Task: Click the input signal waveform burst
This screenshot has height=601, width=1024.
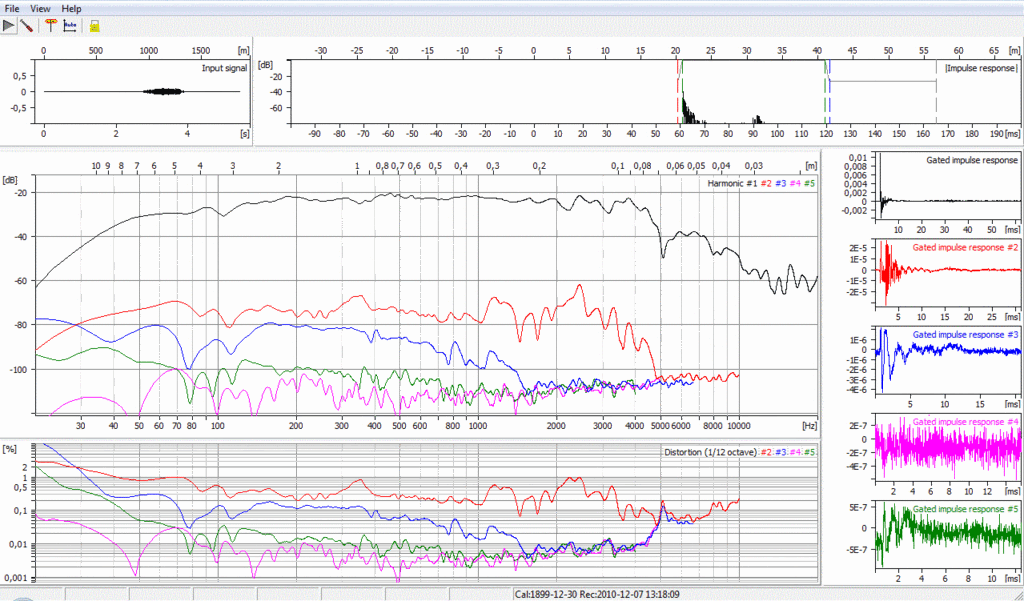Action: pos(165,92)
